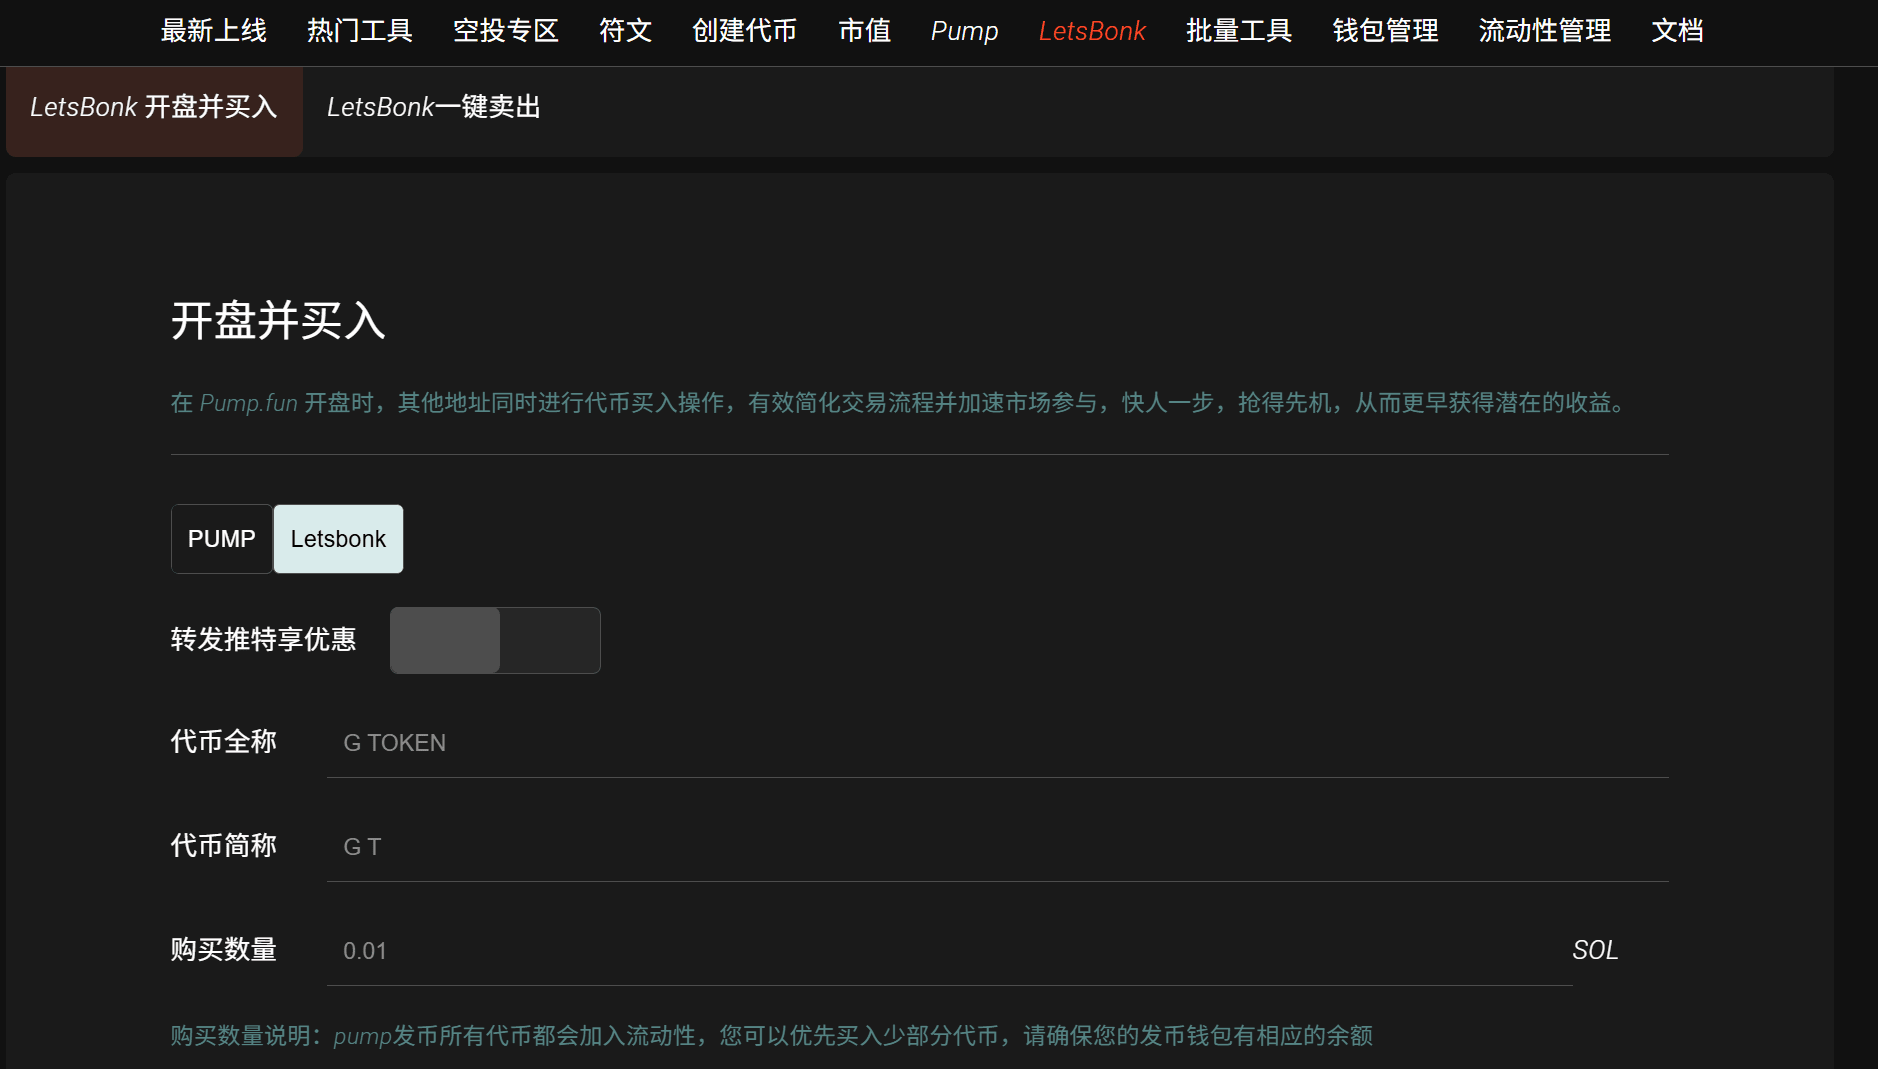Open the 热门工具 menu item
The width and height of the screenshot is (1878, 1069).
(x=360, y=31)
